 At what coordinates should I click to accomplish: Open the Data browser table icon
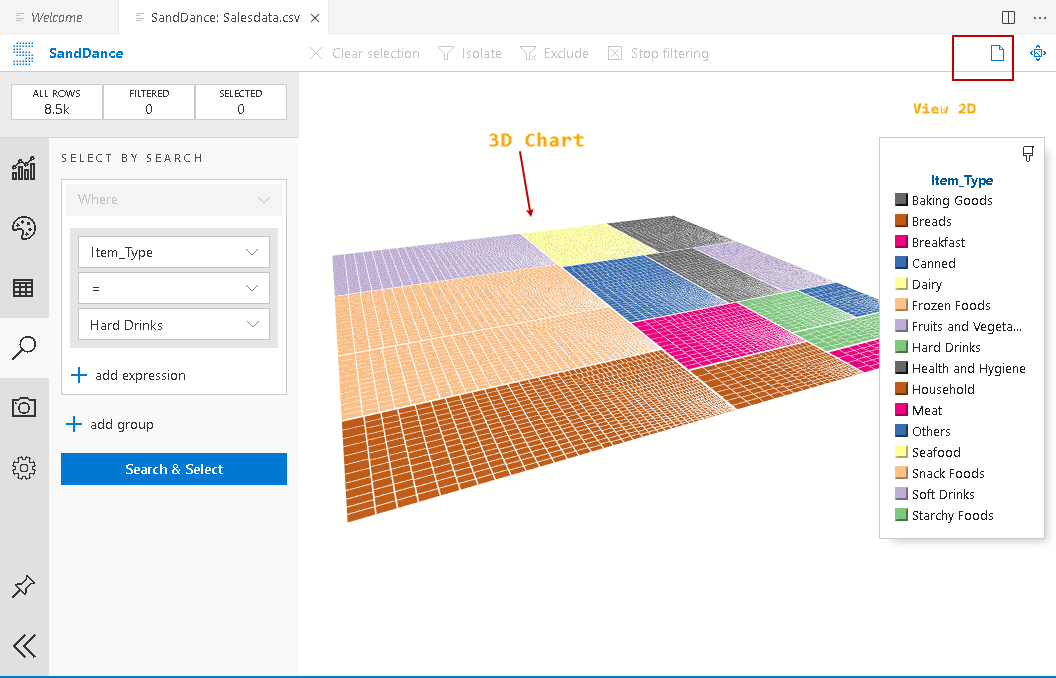24,288
